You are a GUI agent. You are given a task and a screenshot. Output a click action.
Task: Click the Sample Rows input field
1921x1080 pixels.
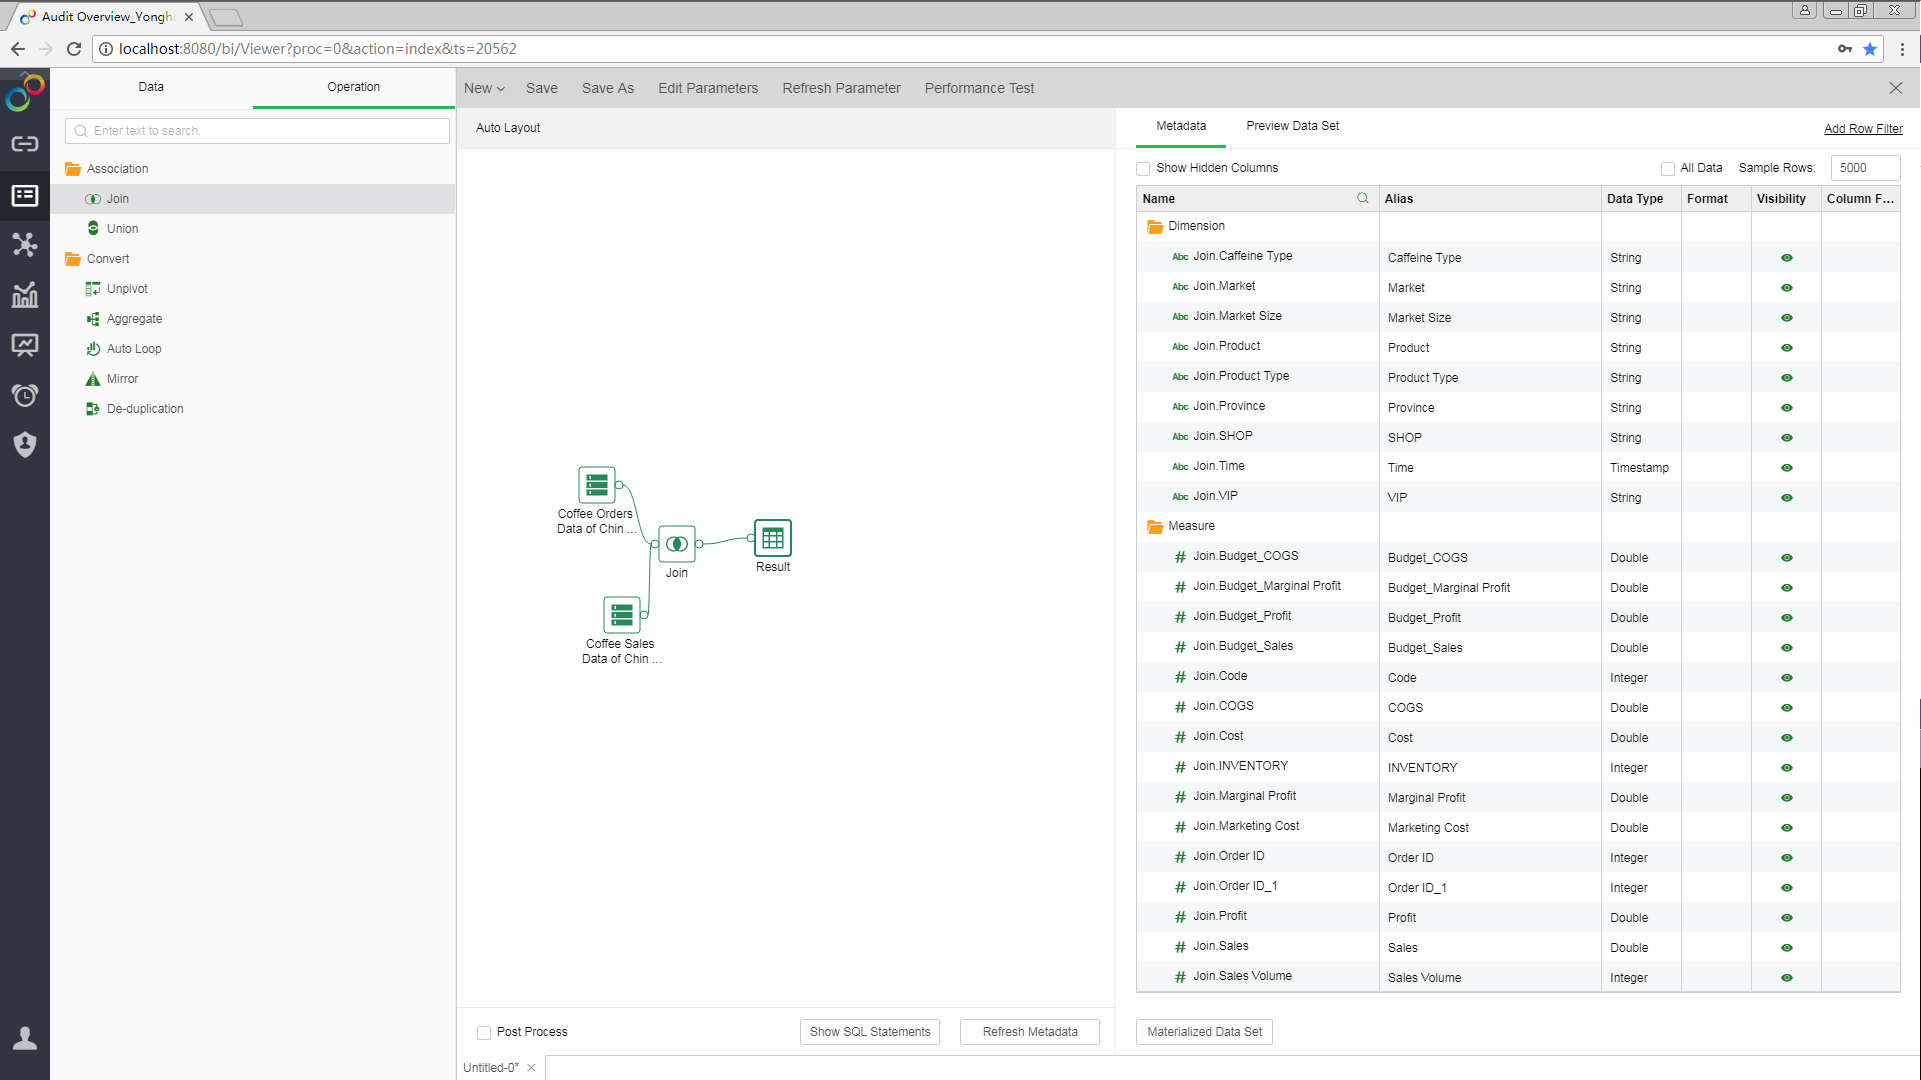point(1864,168)
